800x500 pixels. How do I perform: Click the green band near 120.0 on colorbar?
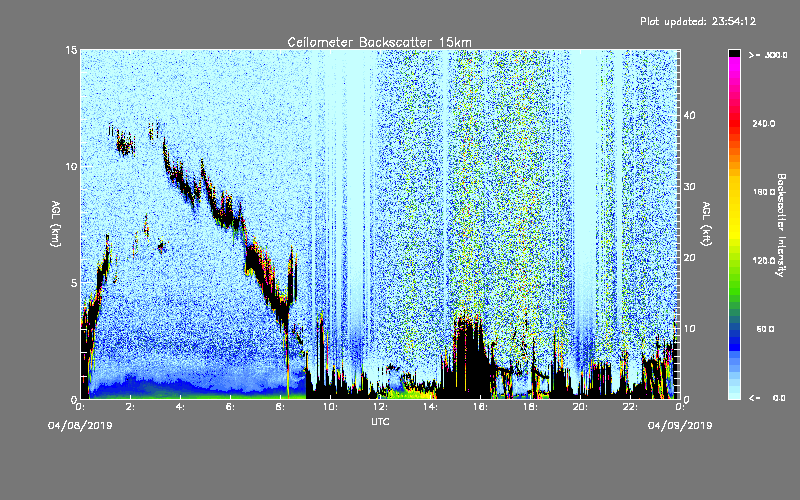(734, 265)
